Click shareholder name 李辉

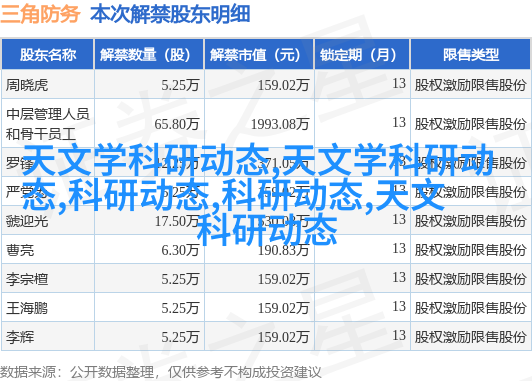click(20, 337)
